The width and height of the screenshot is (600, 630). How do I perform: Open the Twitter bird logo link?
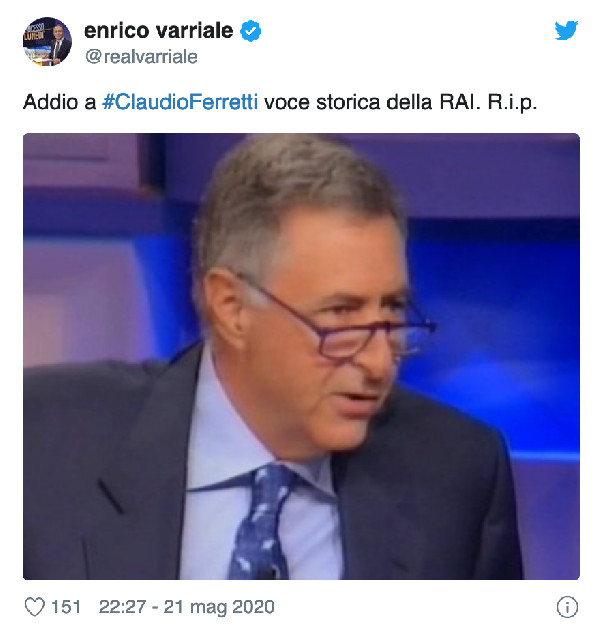coord(566,30)
